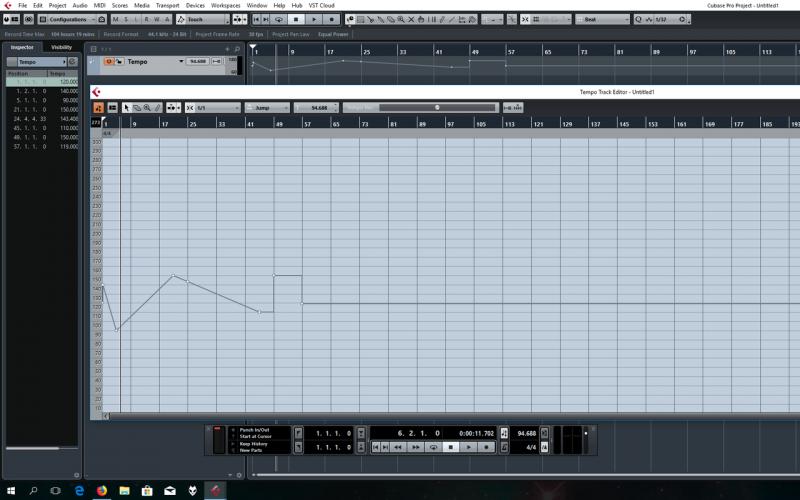Open the Devices menu
The image size is (800, 500).
195,5
